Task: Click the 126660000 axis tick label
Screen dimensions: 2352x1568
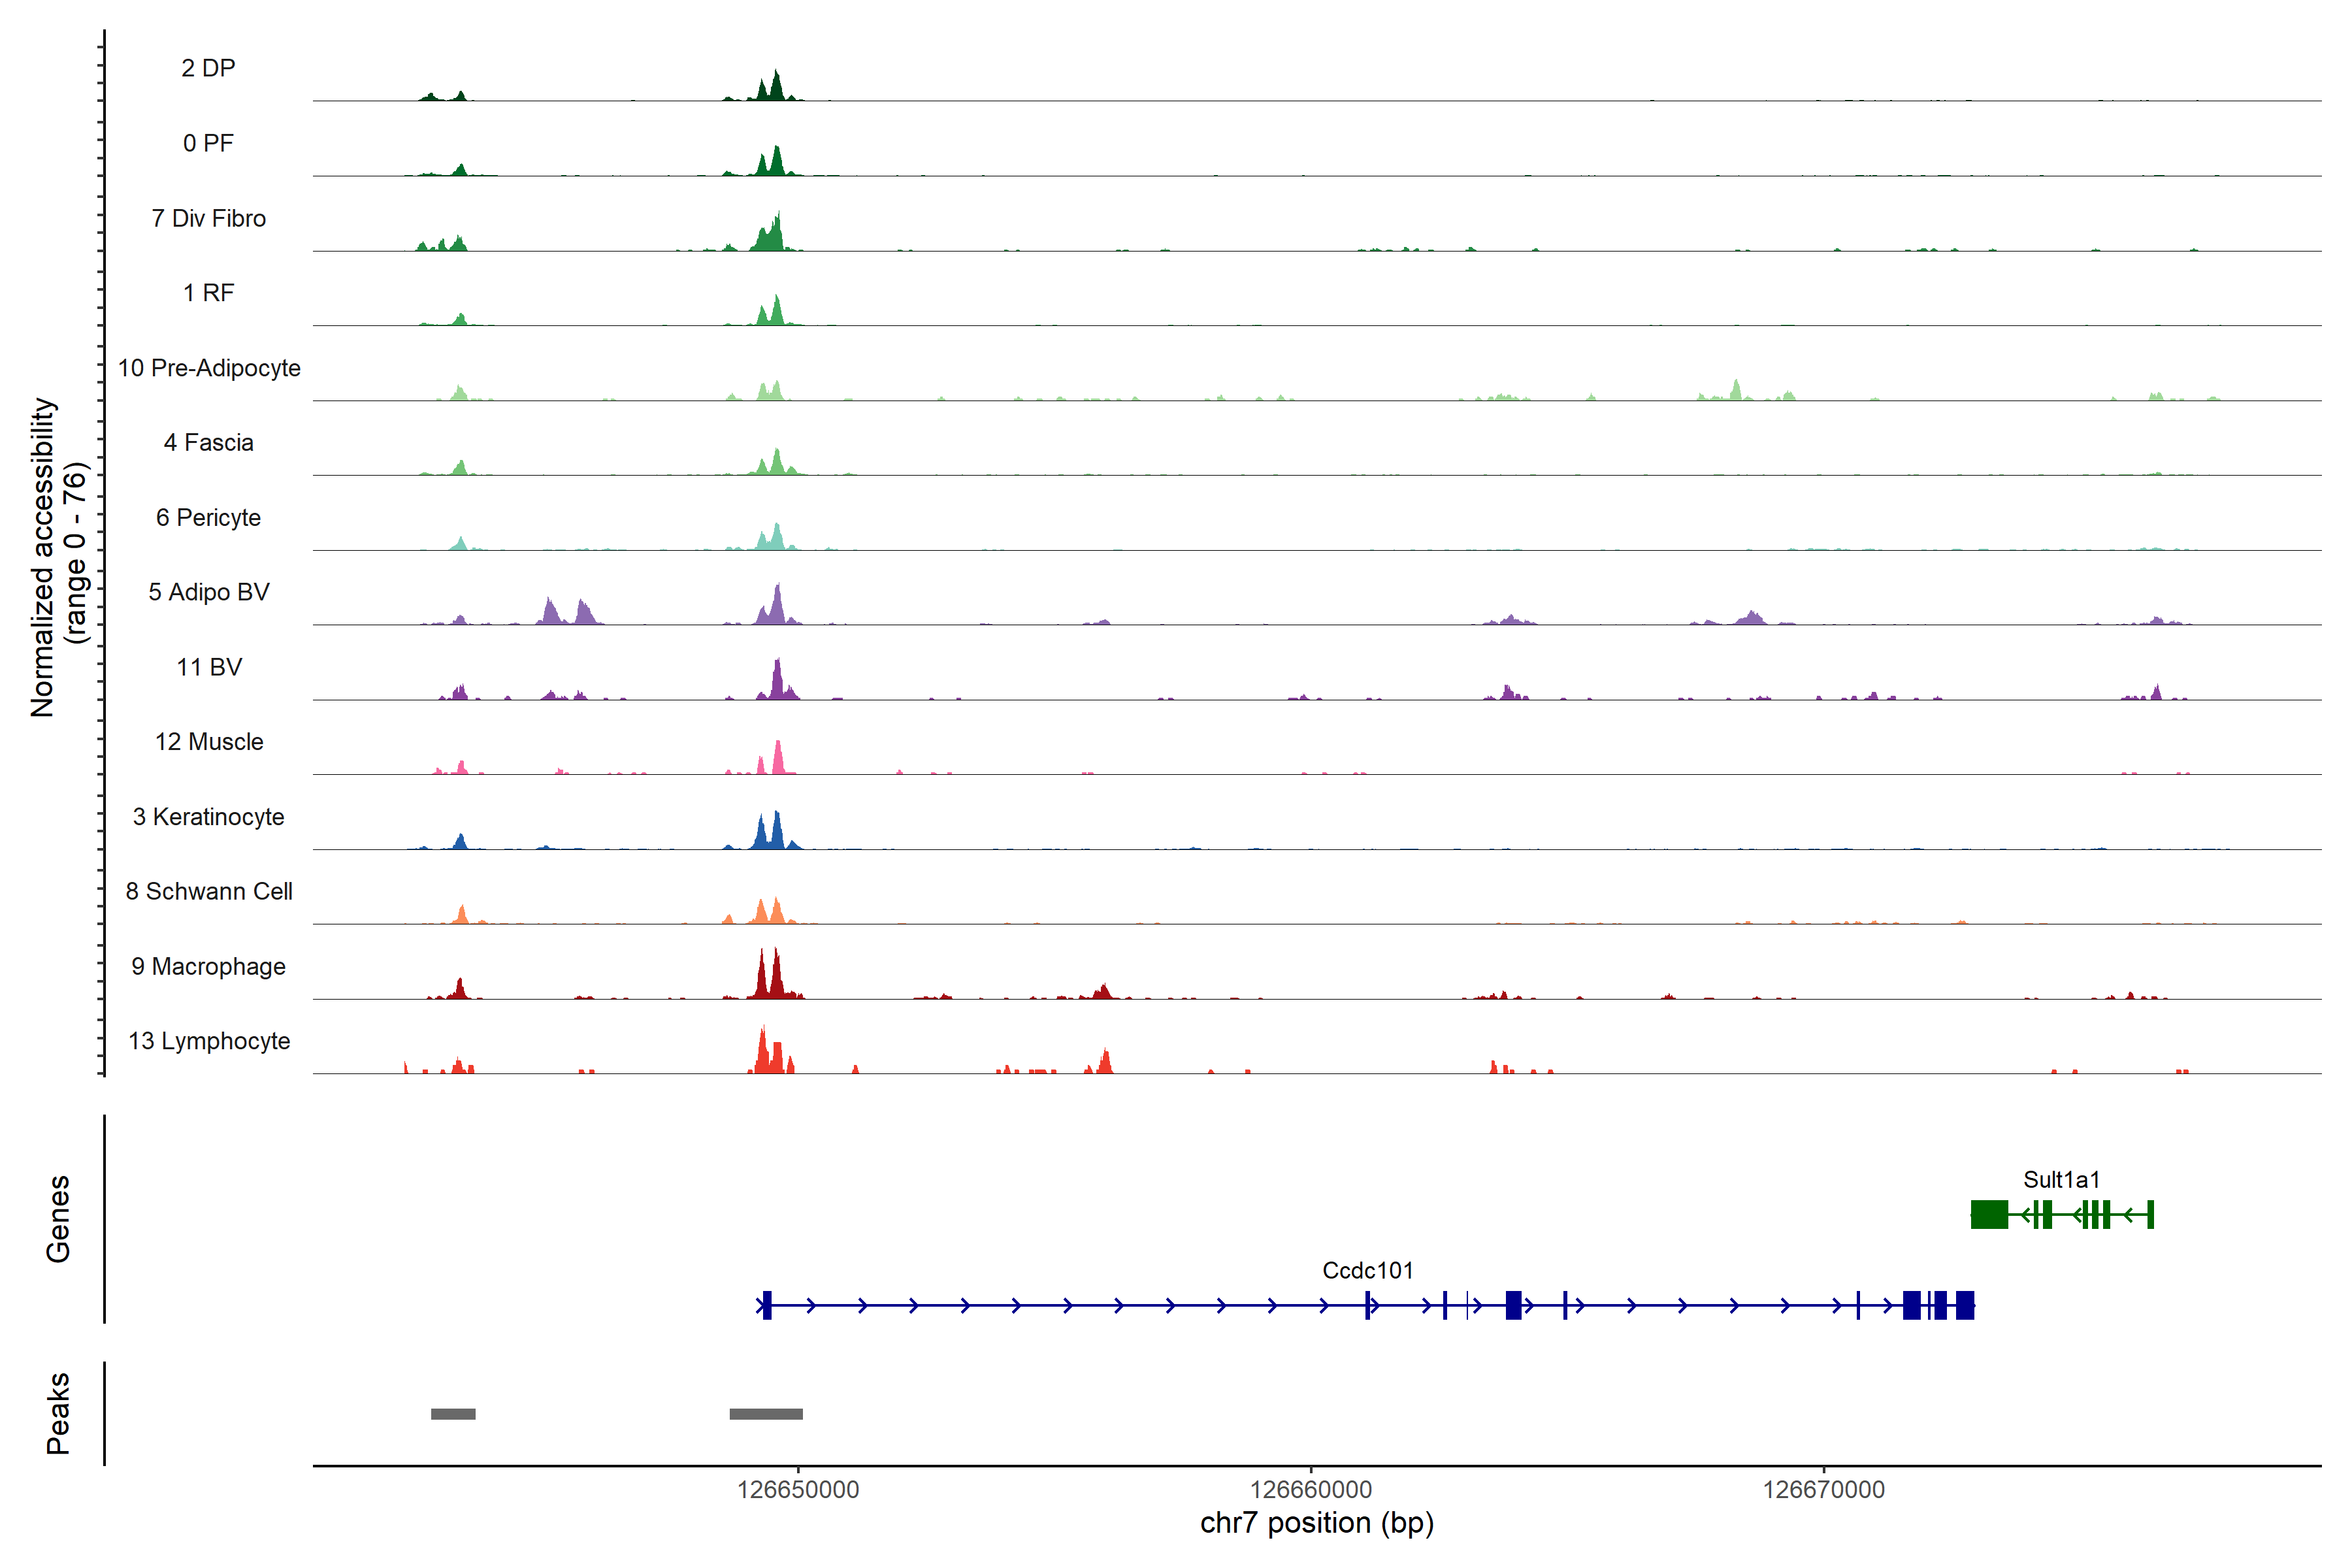Action: point(1311,1489)
